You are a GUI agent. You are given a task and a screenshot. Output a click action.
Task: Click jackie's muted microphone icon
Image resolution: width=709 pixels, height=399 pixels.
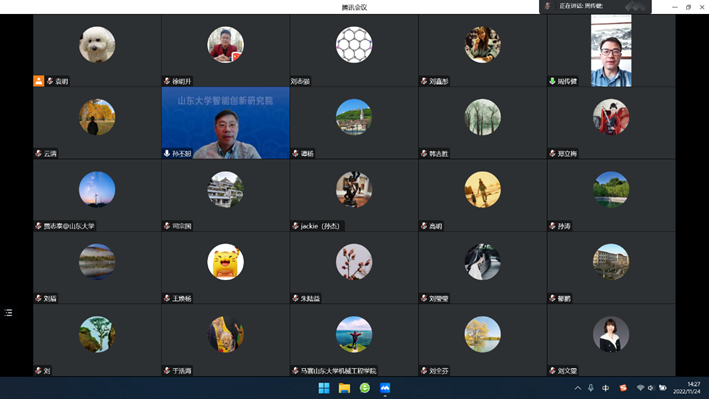coord(295,226)
